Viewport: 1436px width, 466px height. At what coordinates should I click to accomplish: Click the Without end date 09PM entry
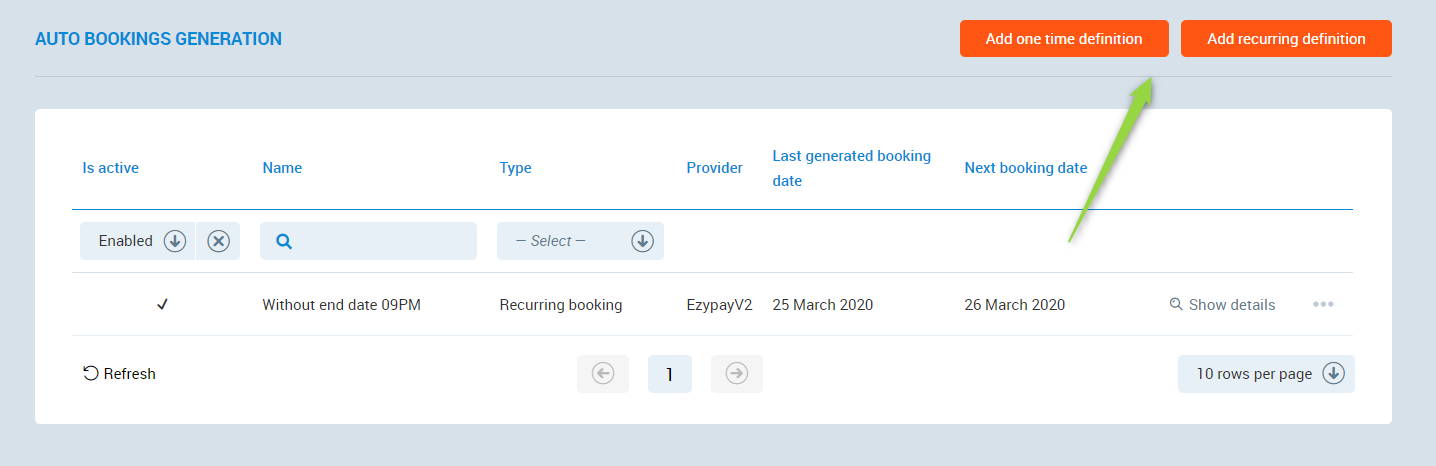click(x=341, y=305)
